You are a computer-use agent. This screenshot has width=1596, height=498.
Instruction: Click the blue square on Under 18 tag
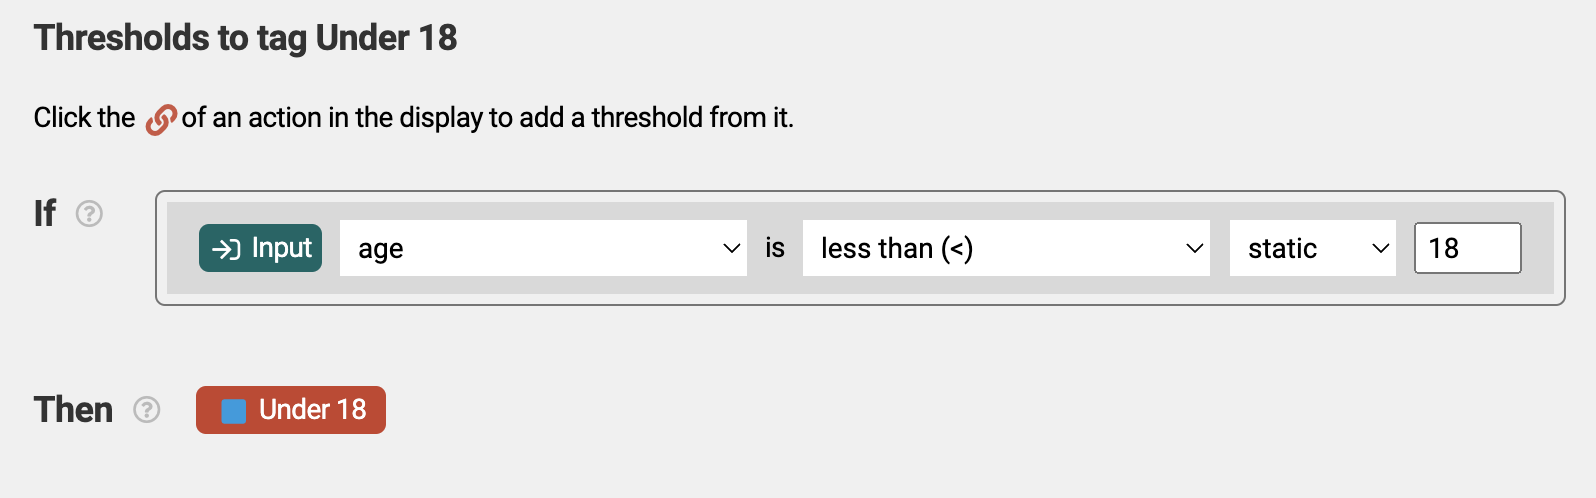coord(234,411)
